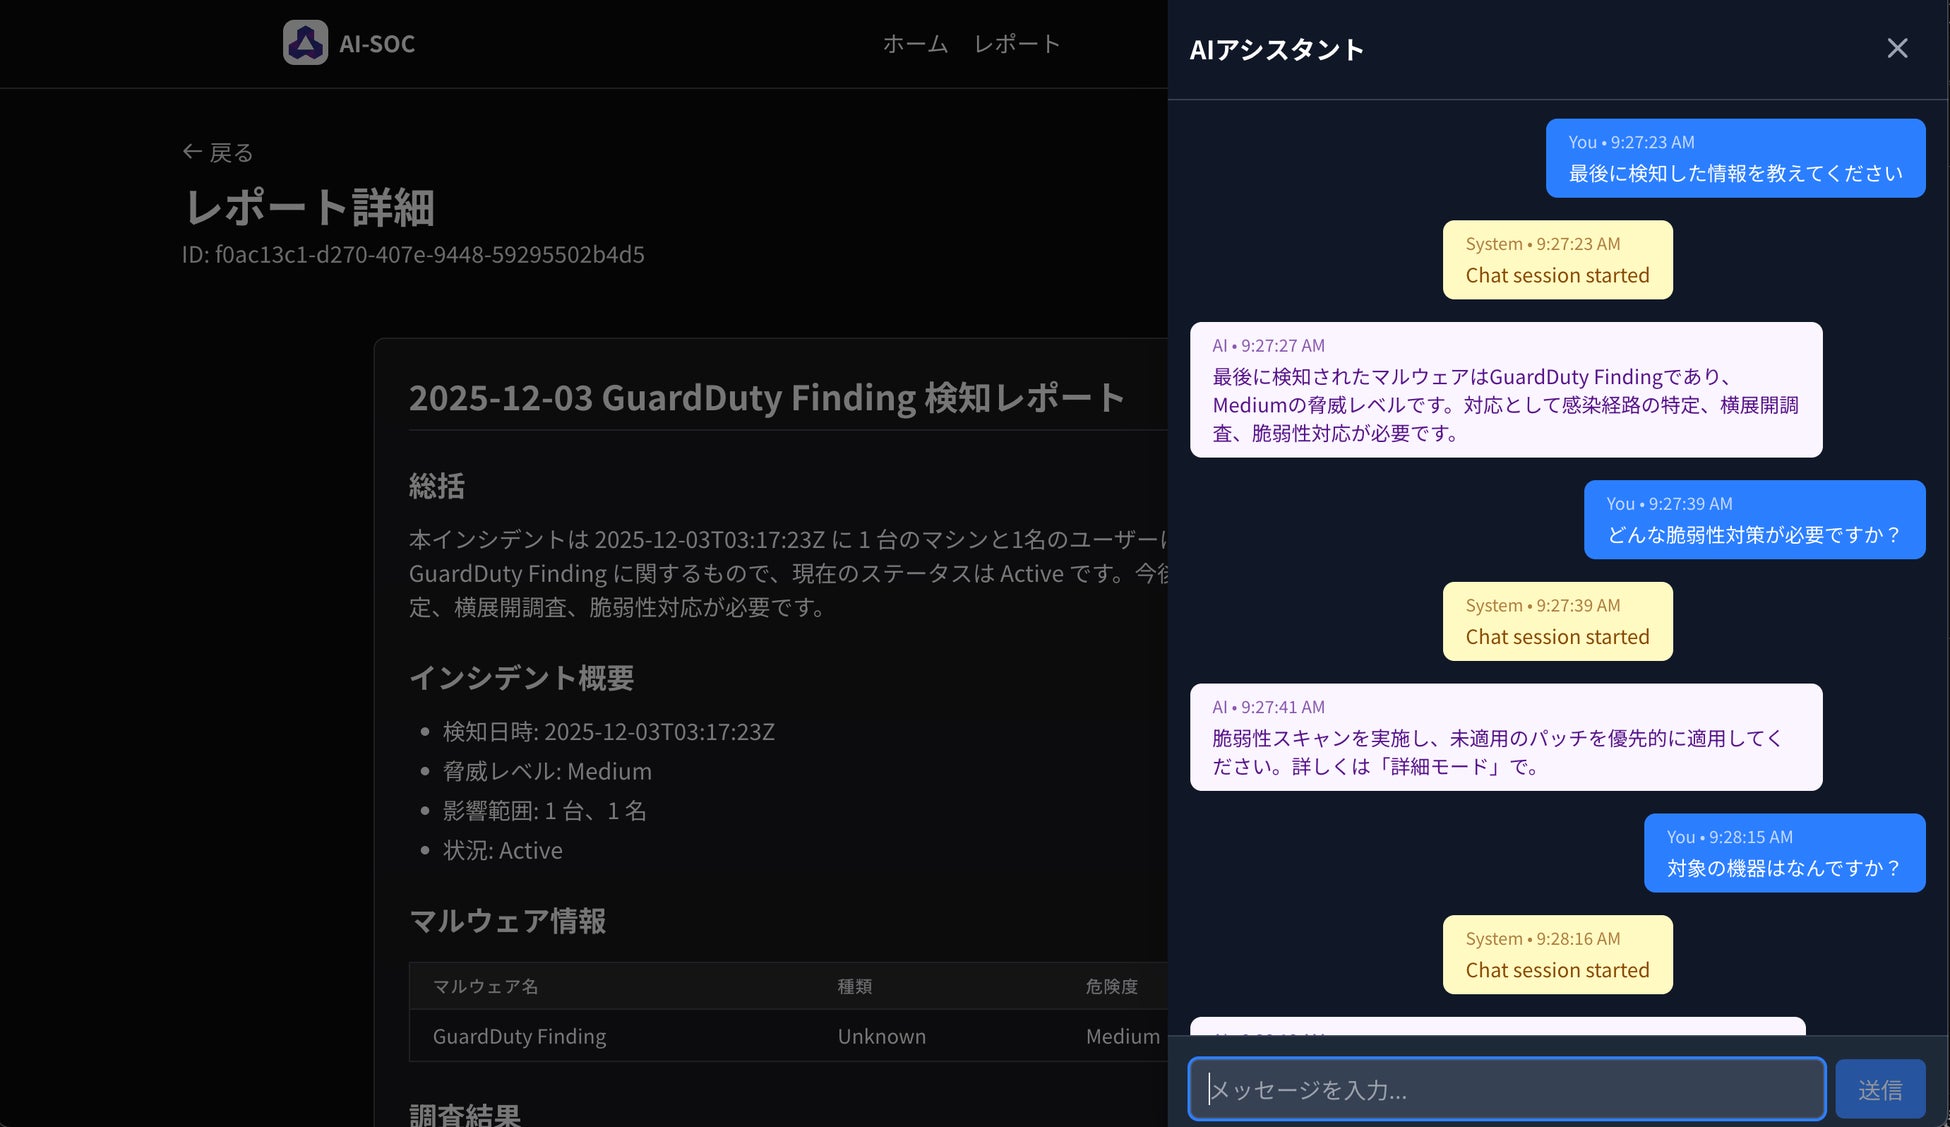Click the report ID text under レポート詳細

pos(413,255)
